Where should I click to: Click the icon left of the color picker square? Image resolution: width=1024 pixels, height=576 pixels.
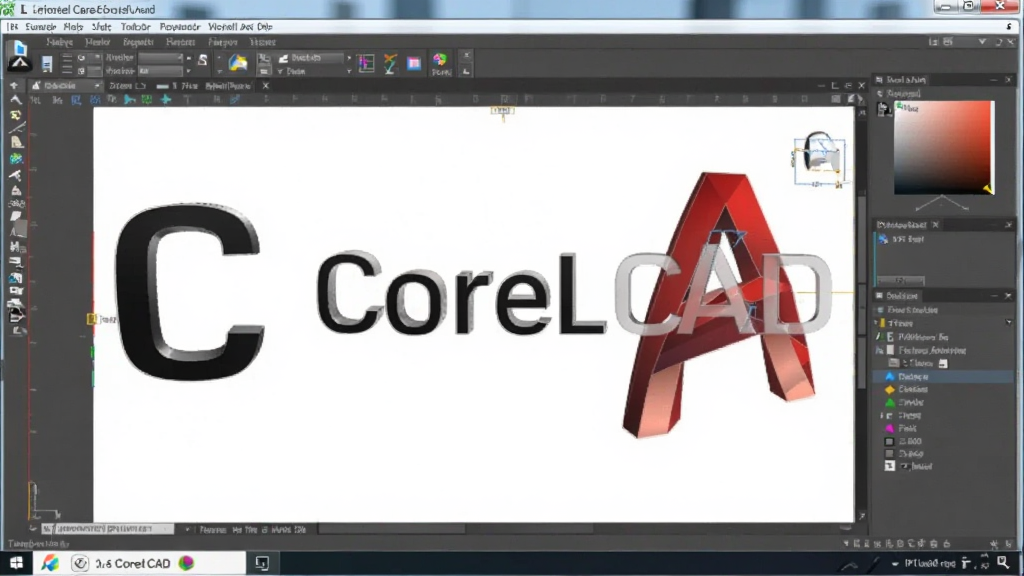click(x=884, y=109)
